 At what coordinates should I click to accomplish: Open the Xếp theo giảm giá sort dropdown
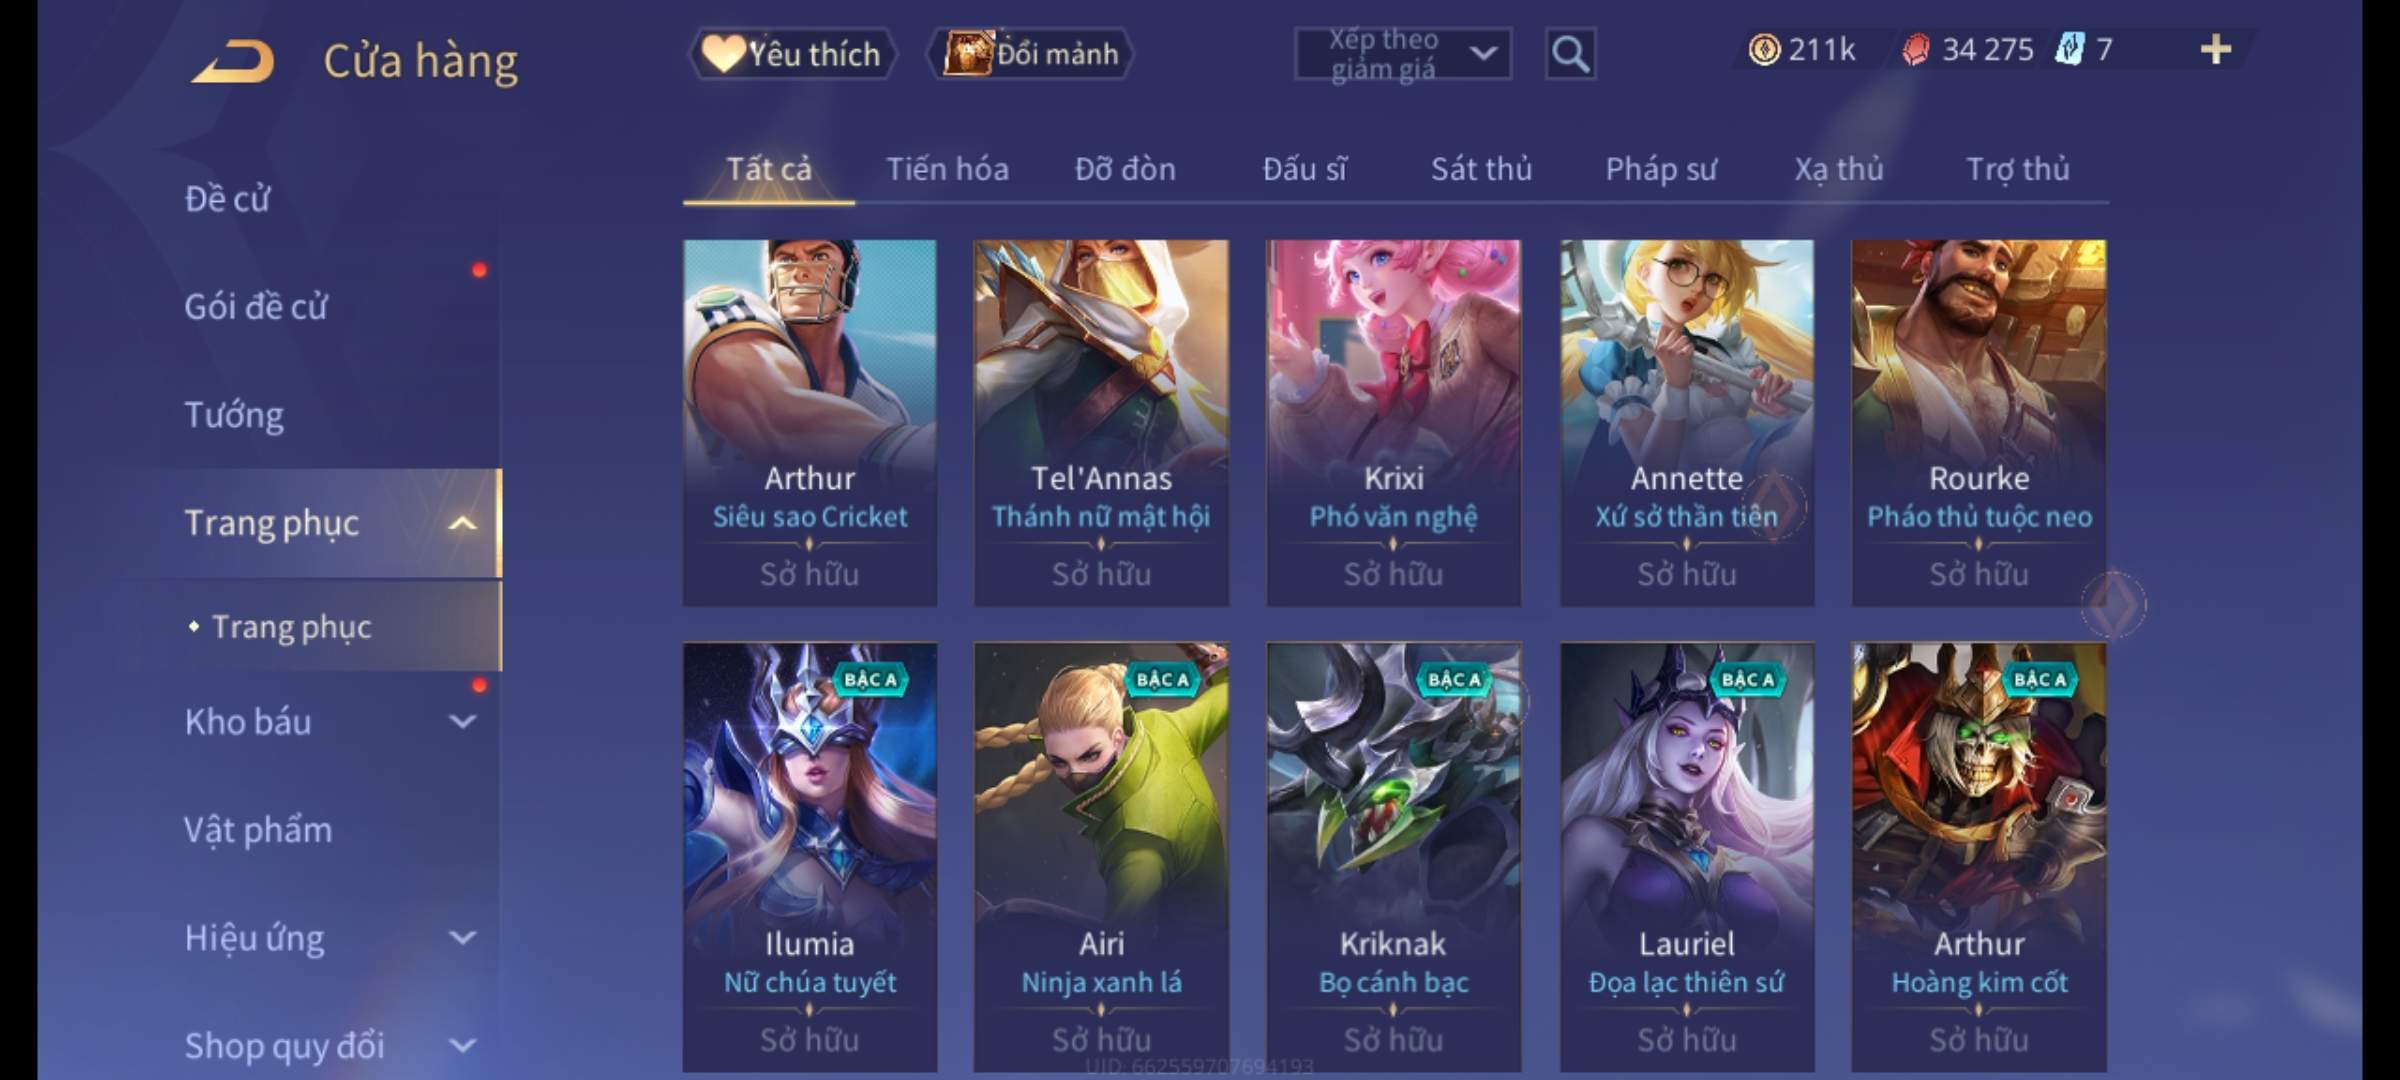pyautogui.click(x=1403, y=54)
